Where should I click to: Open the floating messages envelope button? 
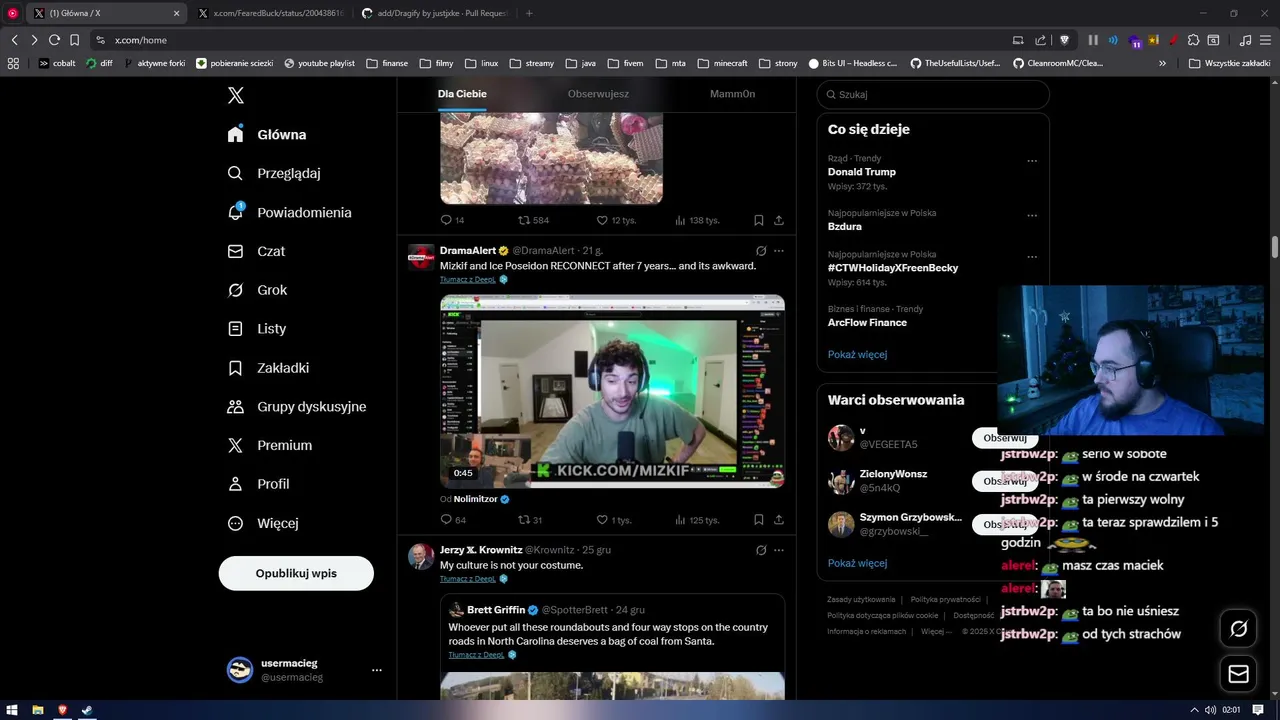(x=1238, y=674)
